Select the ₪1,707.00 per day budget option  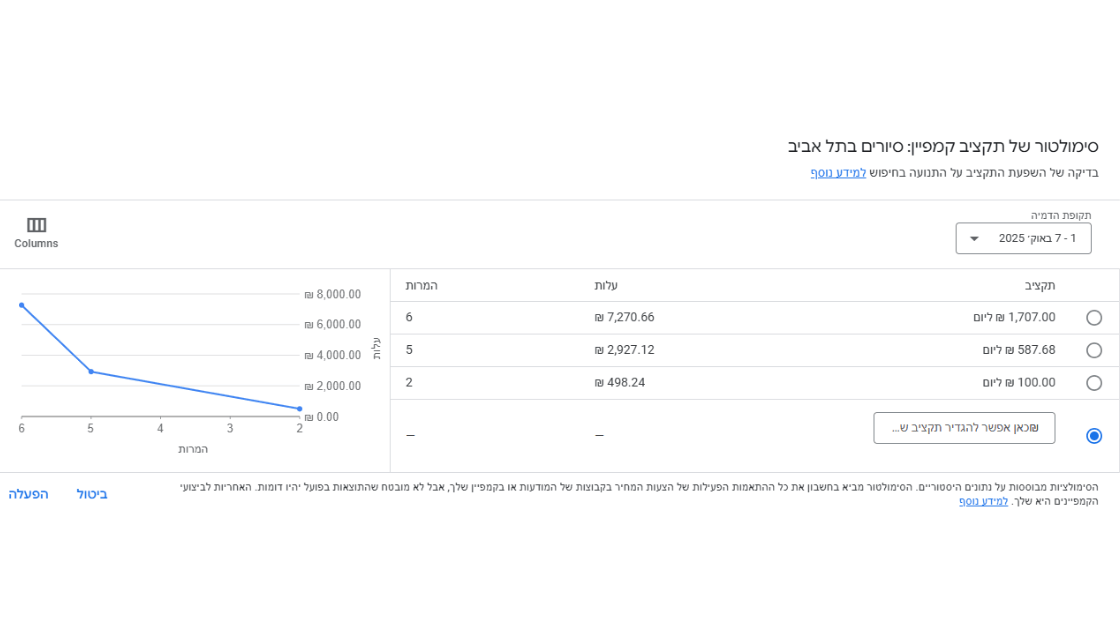1094,318
